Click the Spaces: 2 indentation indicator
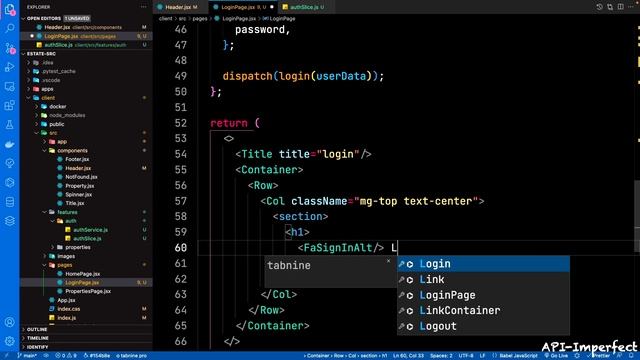 [441, 356]
